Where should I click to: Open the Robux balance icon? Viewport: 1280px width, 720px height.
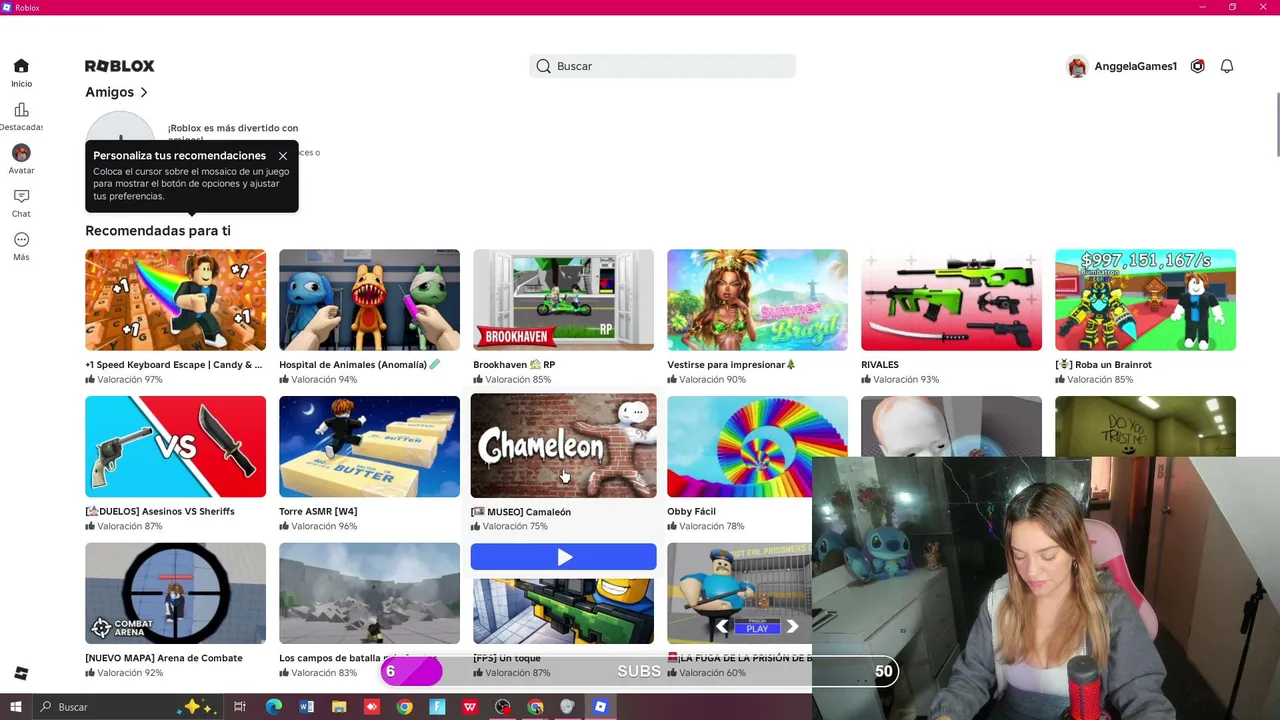coord(1197,66)
